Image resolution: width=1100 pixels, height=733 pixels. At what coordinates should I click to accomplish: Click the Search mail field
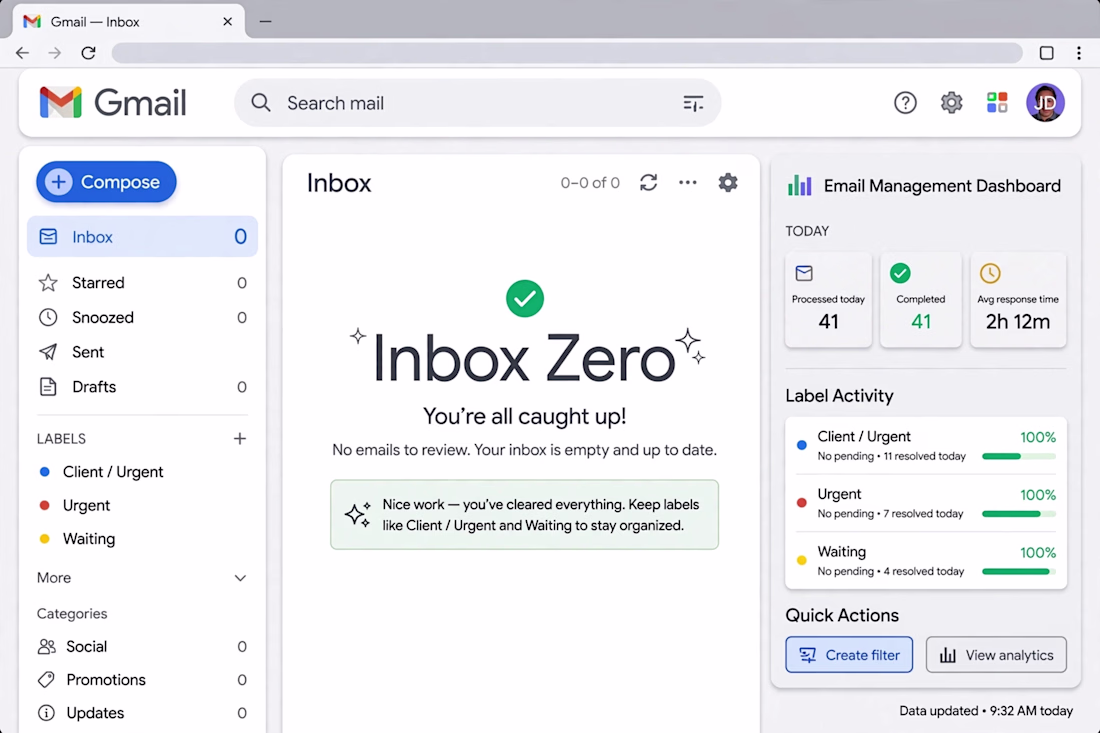(477, 103)
